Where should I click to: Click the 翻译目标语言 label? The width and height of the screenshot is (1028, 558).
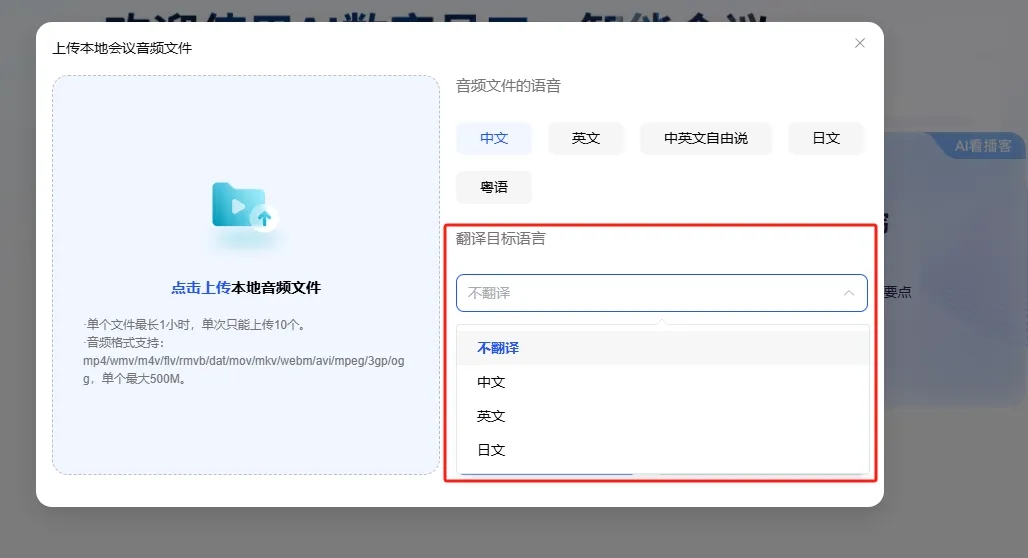[501, 238]
